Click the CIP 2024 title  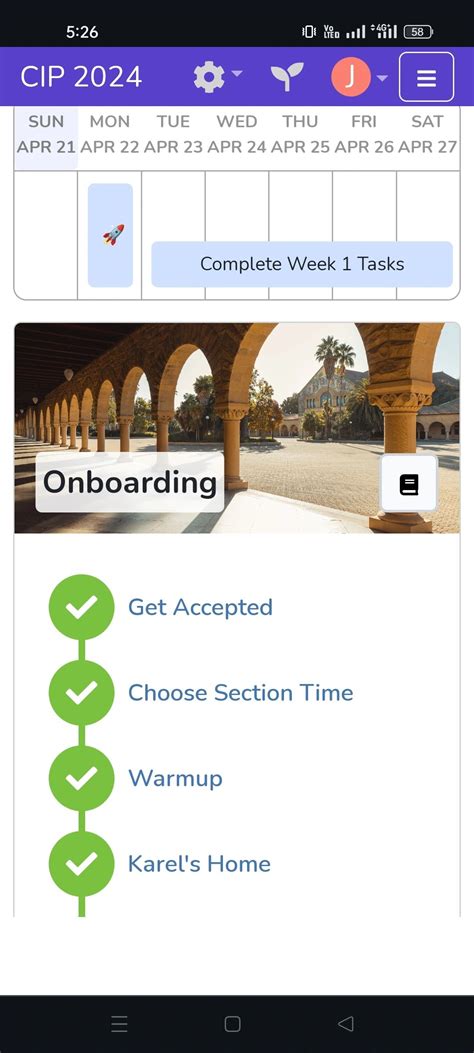(x=81, y=77)
